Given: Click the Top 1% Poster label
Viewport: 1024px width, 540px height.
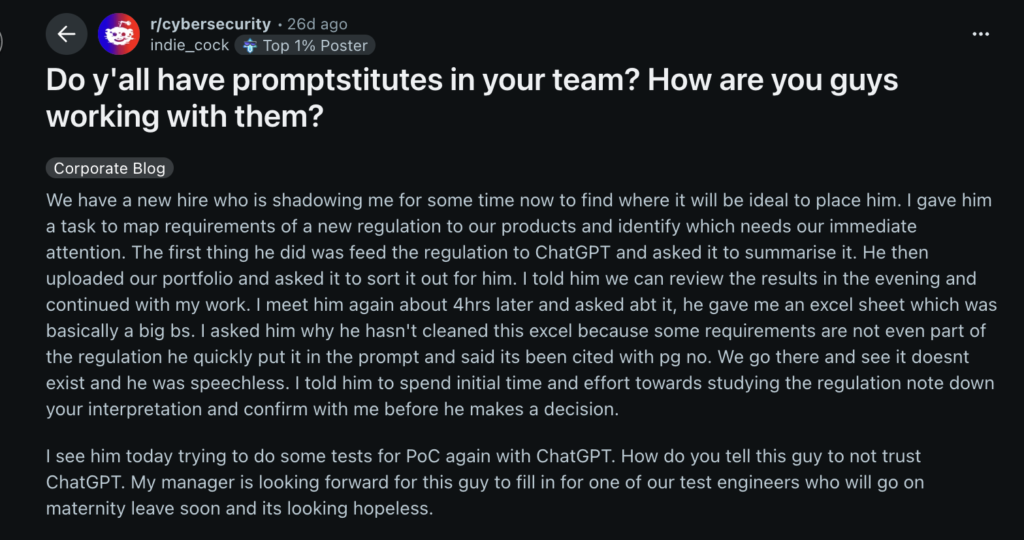Looking at the screenshot, I should click(315, 45).
